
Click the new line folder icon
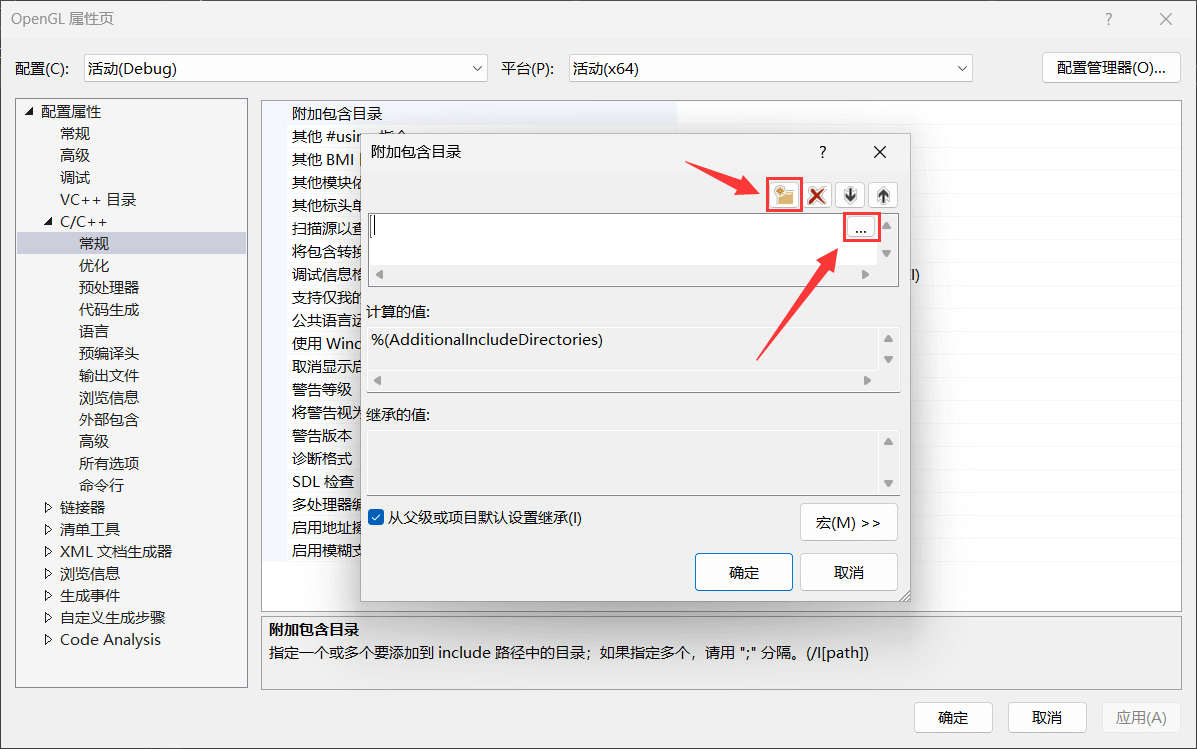784,195
